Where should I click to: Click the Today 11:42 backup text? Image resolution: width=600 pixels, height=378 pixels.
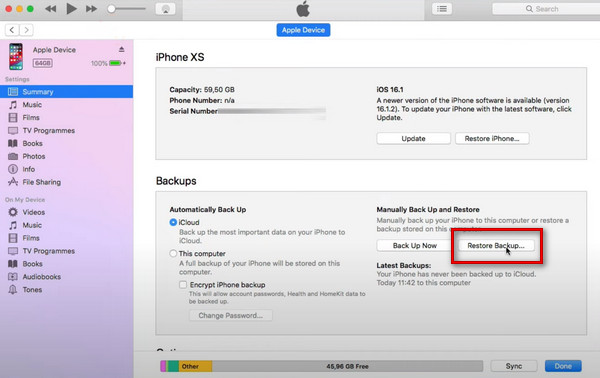tap(423, 283)
